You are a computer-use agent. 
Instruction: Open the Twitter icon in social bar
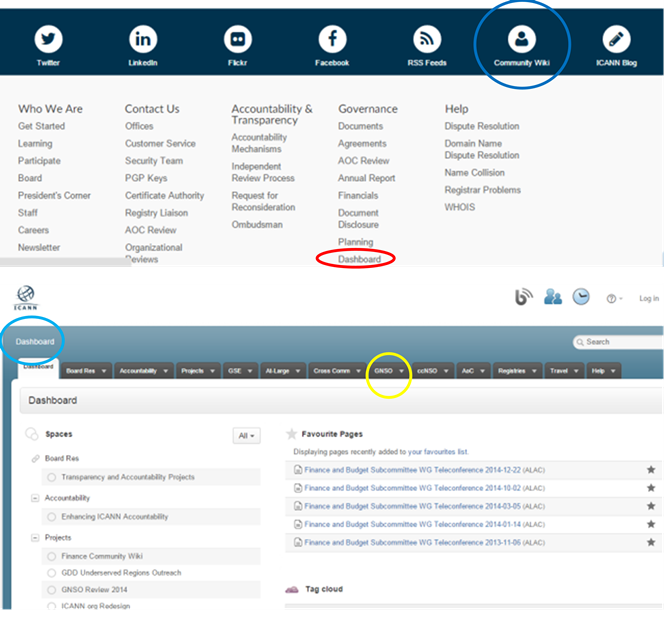(x=48, y=39)
